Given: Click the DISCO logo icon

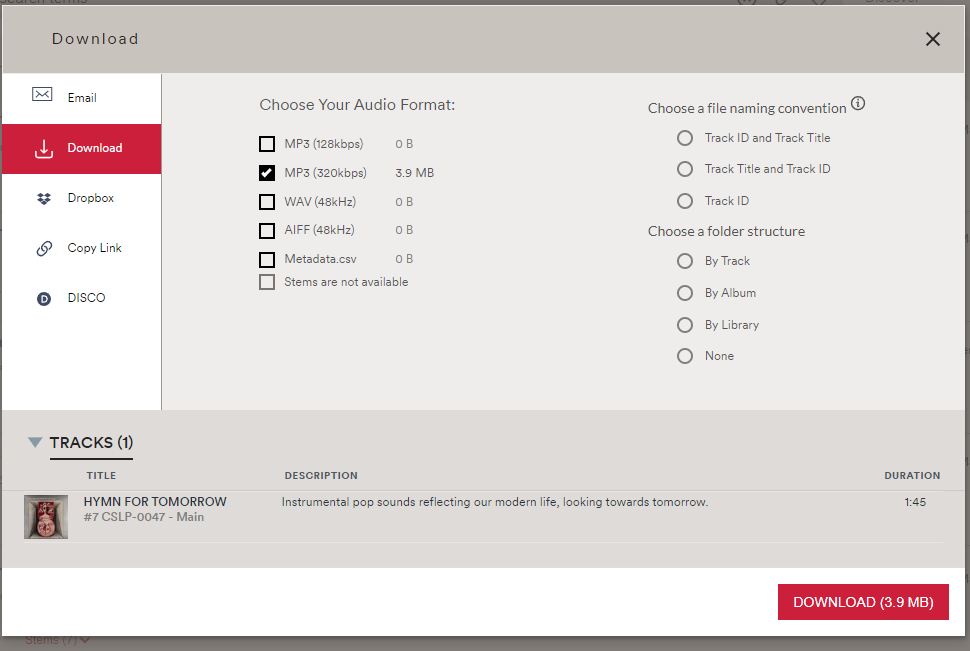Looking at the screenshot, I should tap(44, 299).
